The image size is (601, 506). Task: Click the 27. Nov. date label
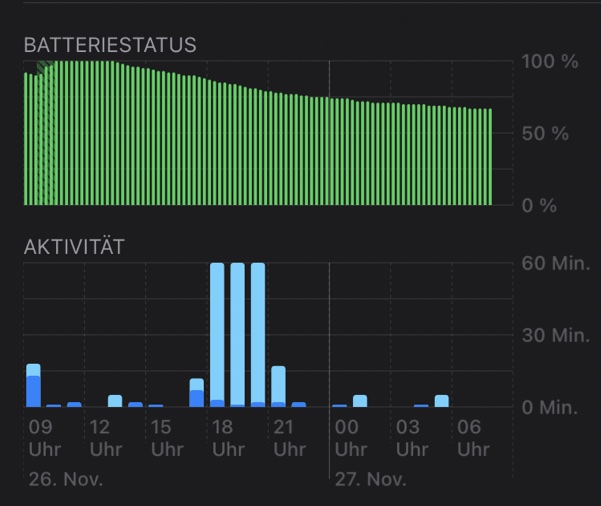(x=370, y=479)
